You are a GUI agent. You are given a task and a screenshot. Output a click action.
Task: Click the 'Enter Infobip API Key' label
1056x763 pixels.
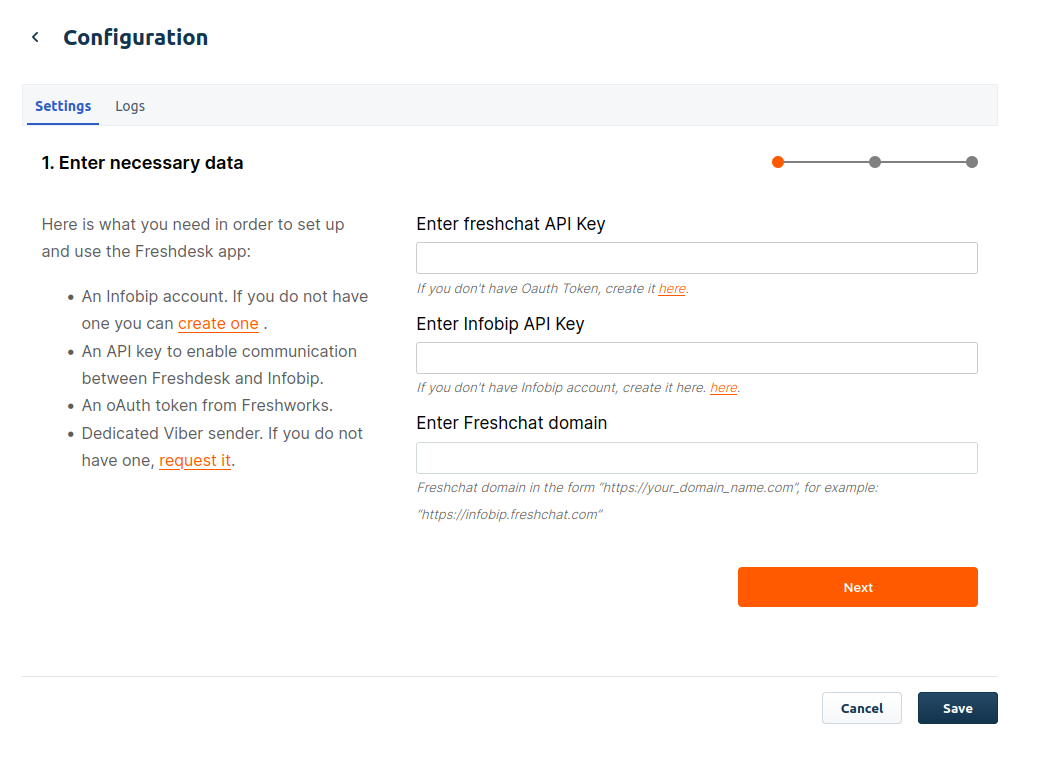pos(500,324)
